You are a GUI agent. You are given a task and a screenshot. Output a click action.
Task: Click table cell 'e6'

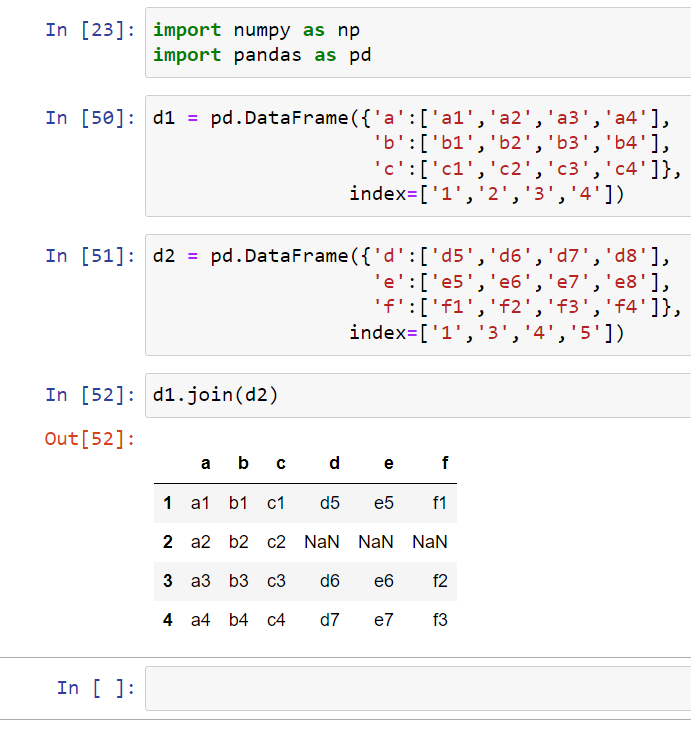(384, 581)
